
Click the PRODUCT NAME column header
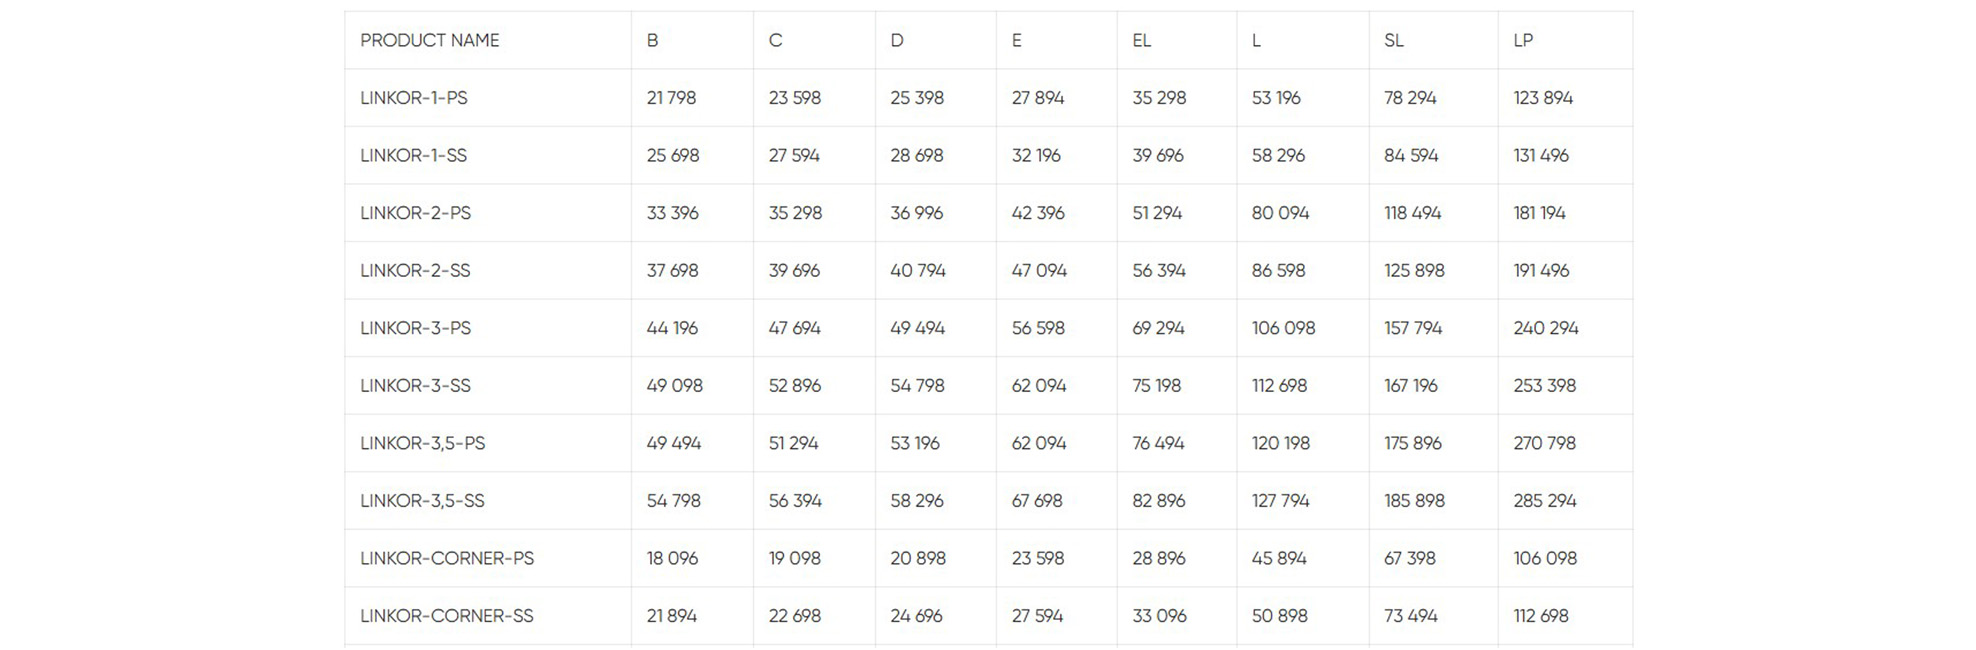(429, 40)
